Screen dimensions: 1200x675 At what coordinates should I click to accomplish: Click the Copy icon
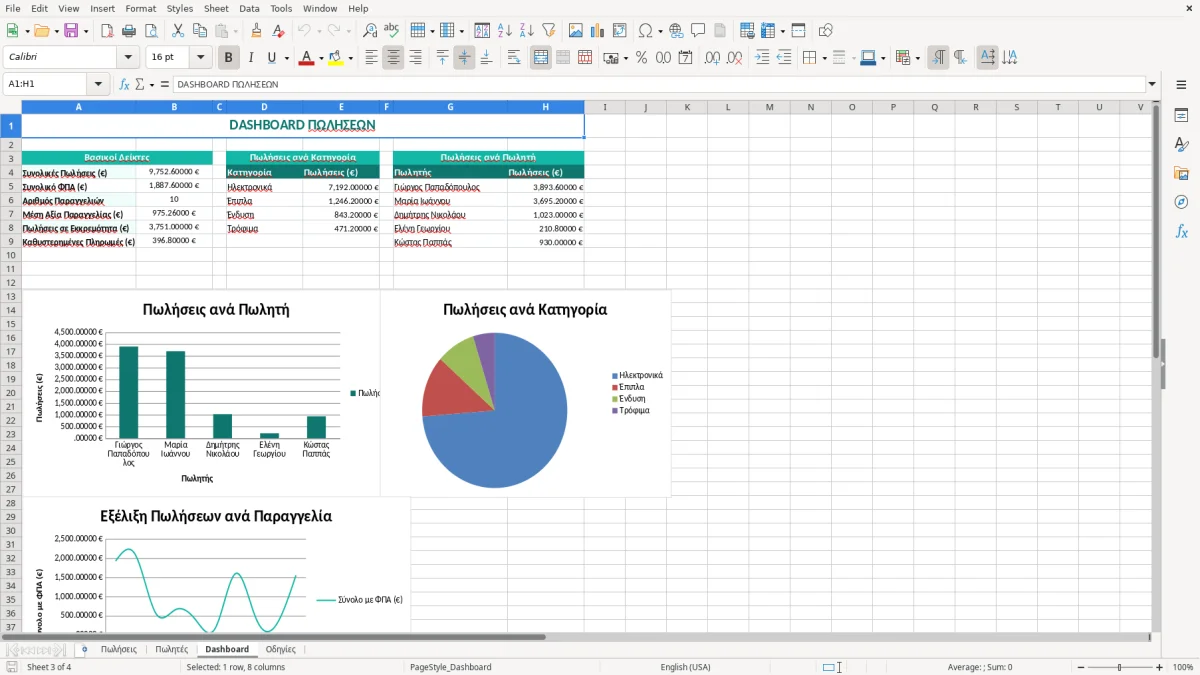pyautogui.click(x=199, y=31)
